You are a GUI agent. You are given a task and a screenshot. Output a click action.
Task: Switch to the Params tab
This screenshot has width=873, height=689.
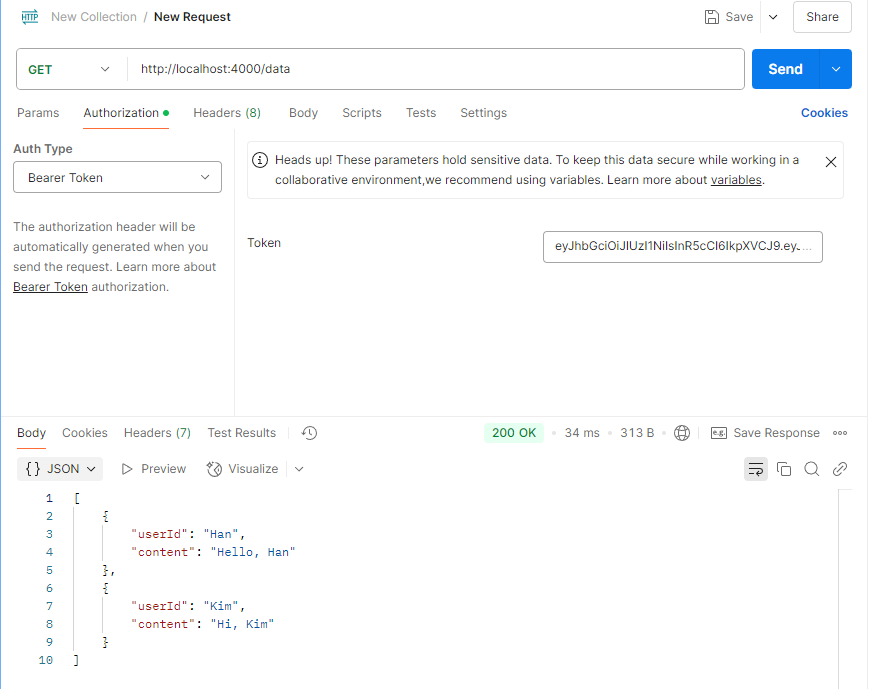point(38,113)
